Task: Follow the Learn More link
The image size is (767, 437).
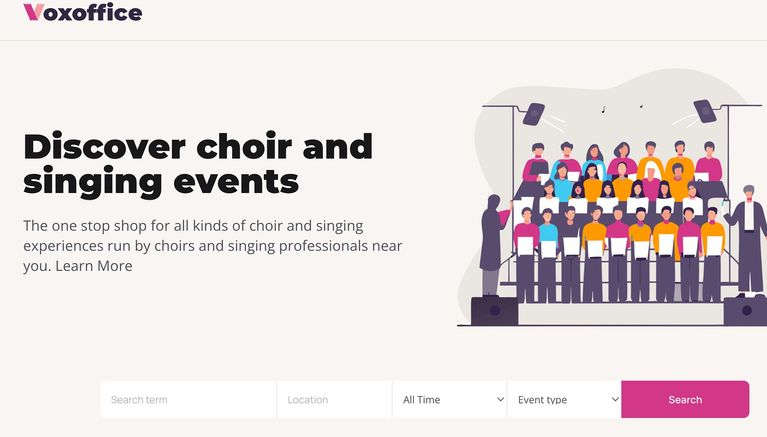Action: tap(94, 266)
